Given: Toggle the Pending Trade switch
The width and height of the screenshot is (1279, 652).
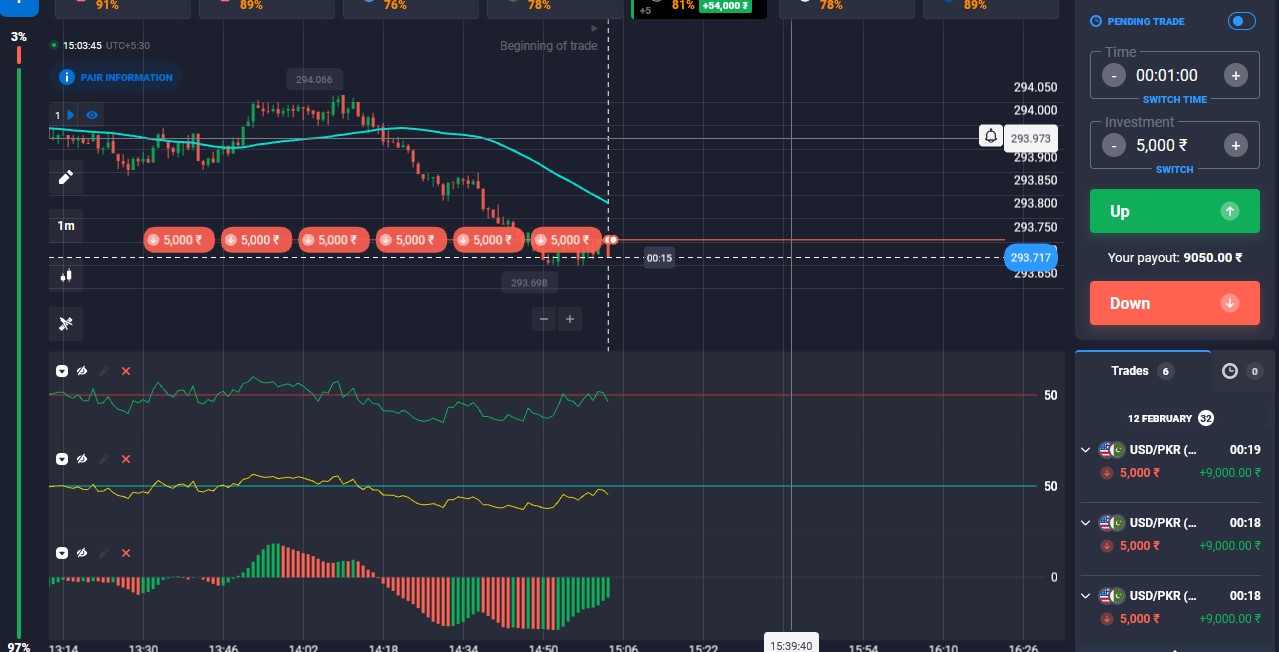Looking at the screenshot, I should pos(1241,21).
